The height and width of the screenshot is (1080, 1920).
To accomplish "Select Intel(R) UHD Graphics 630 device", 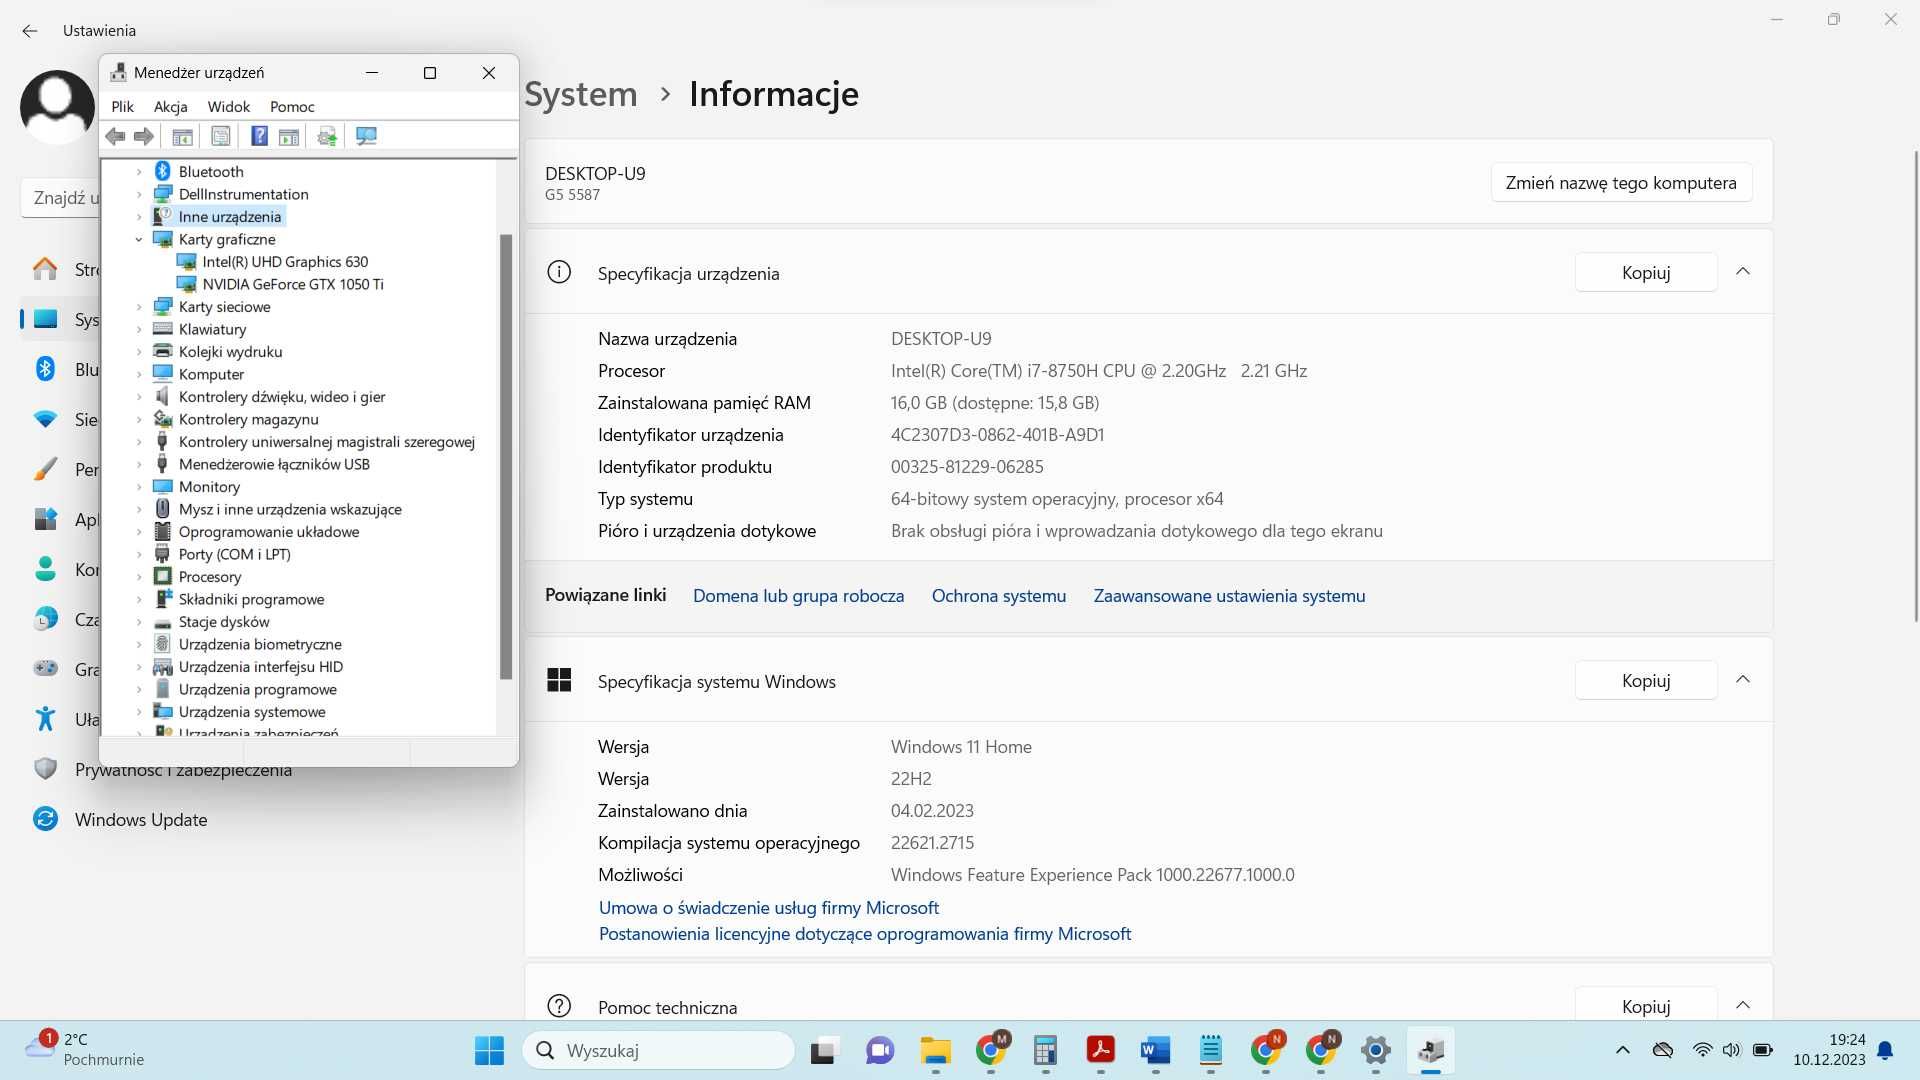I will [x=285, y=261].
